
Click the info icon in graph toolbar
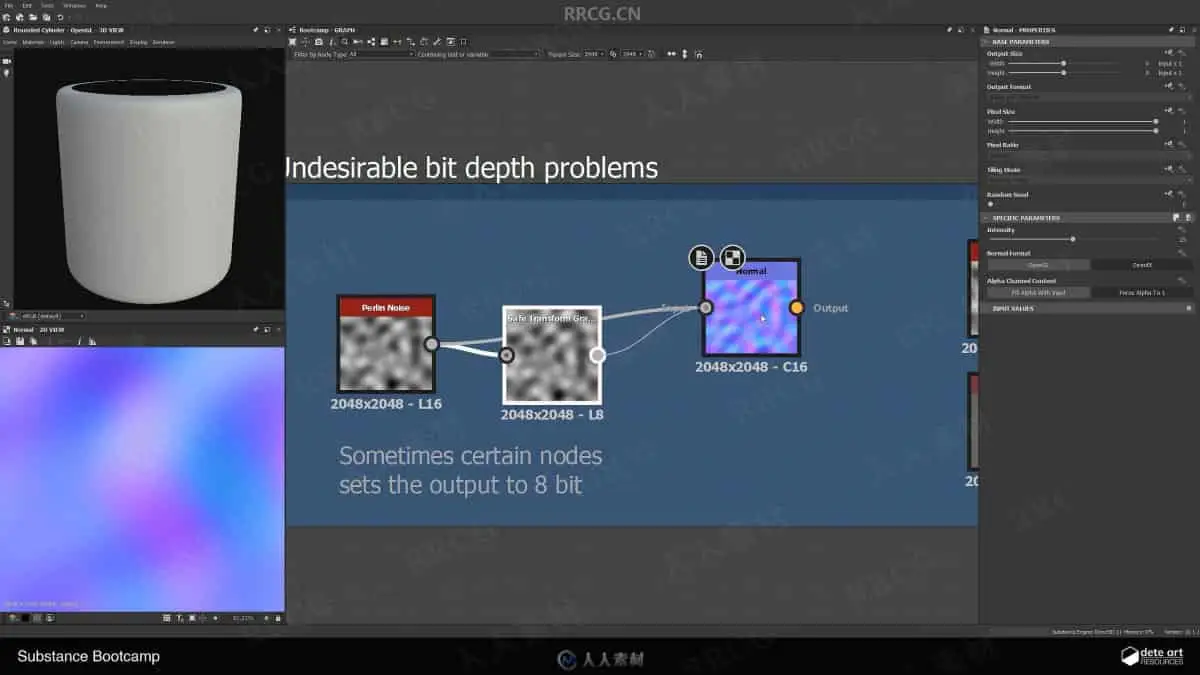(x=332, y=42)
